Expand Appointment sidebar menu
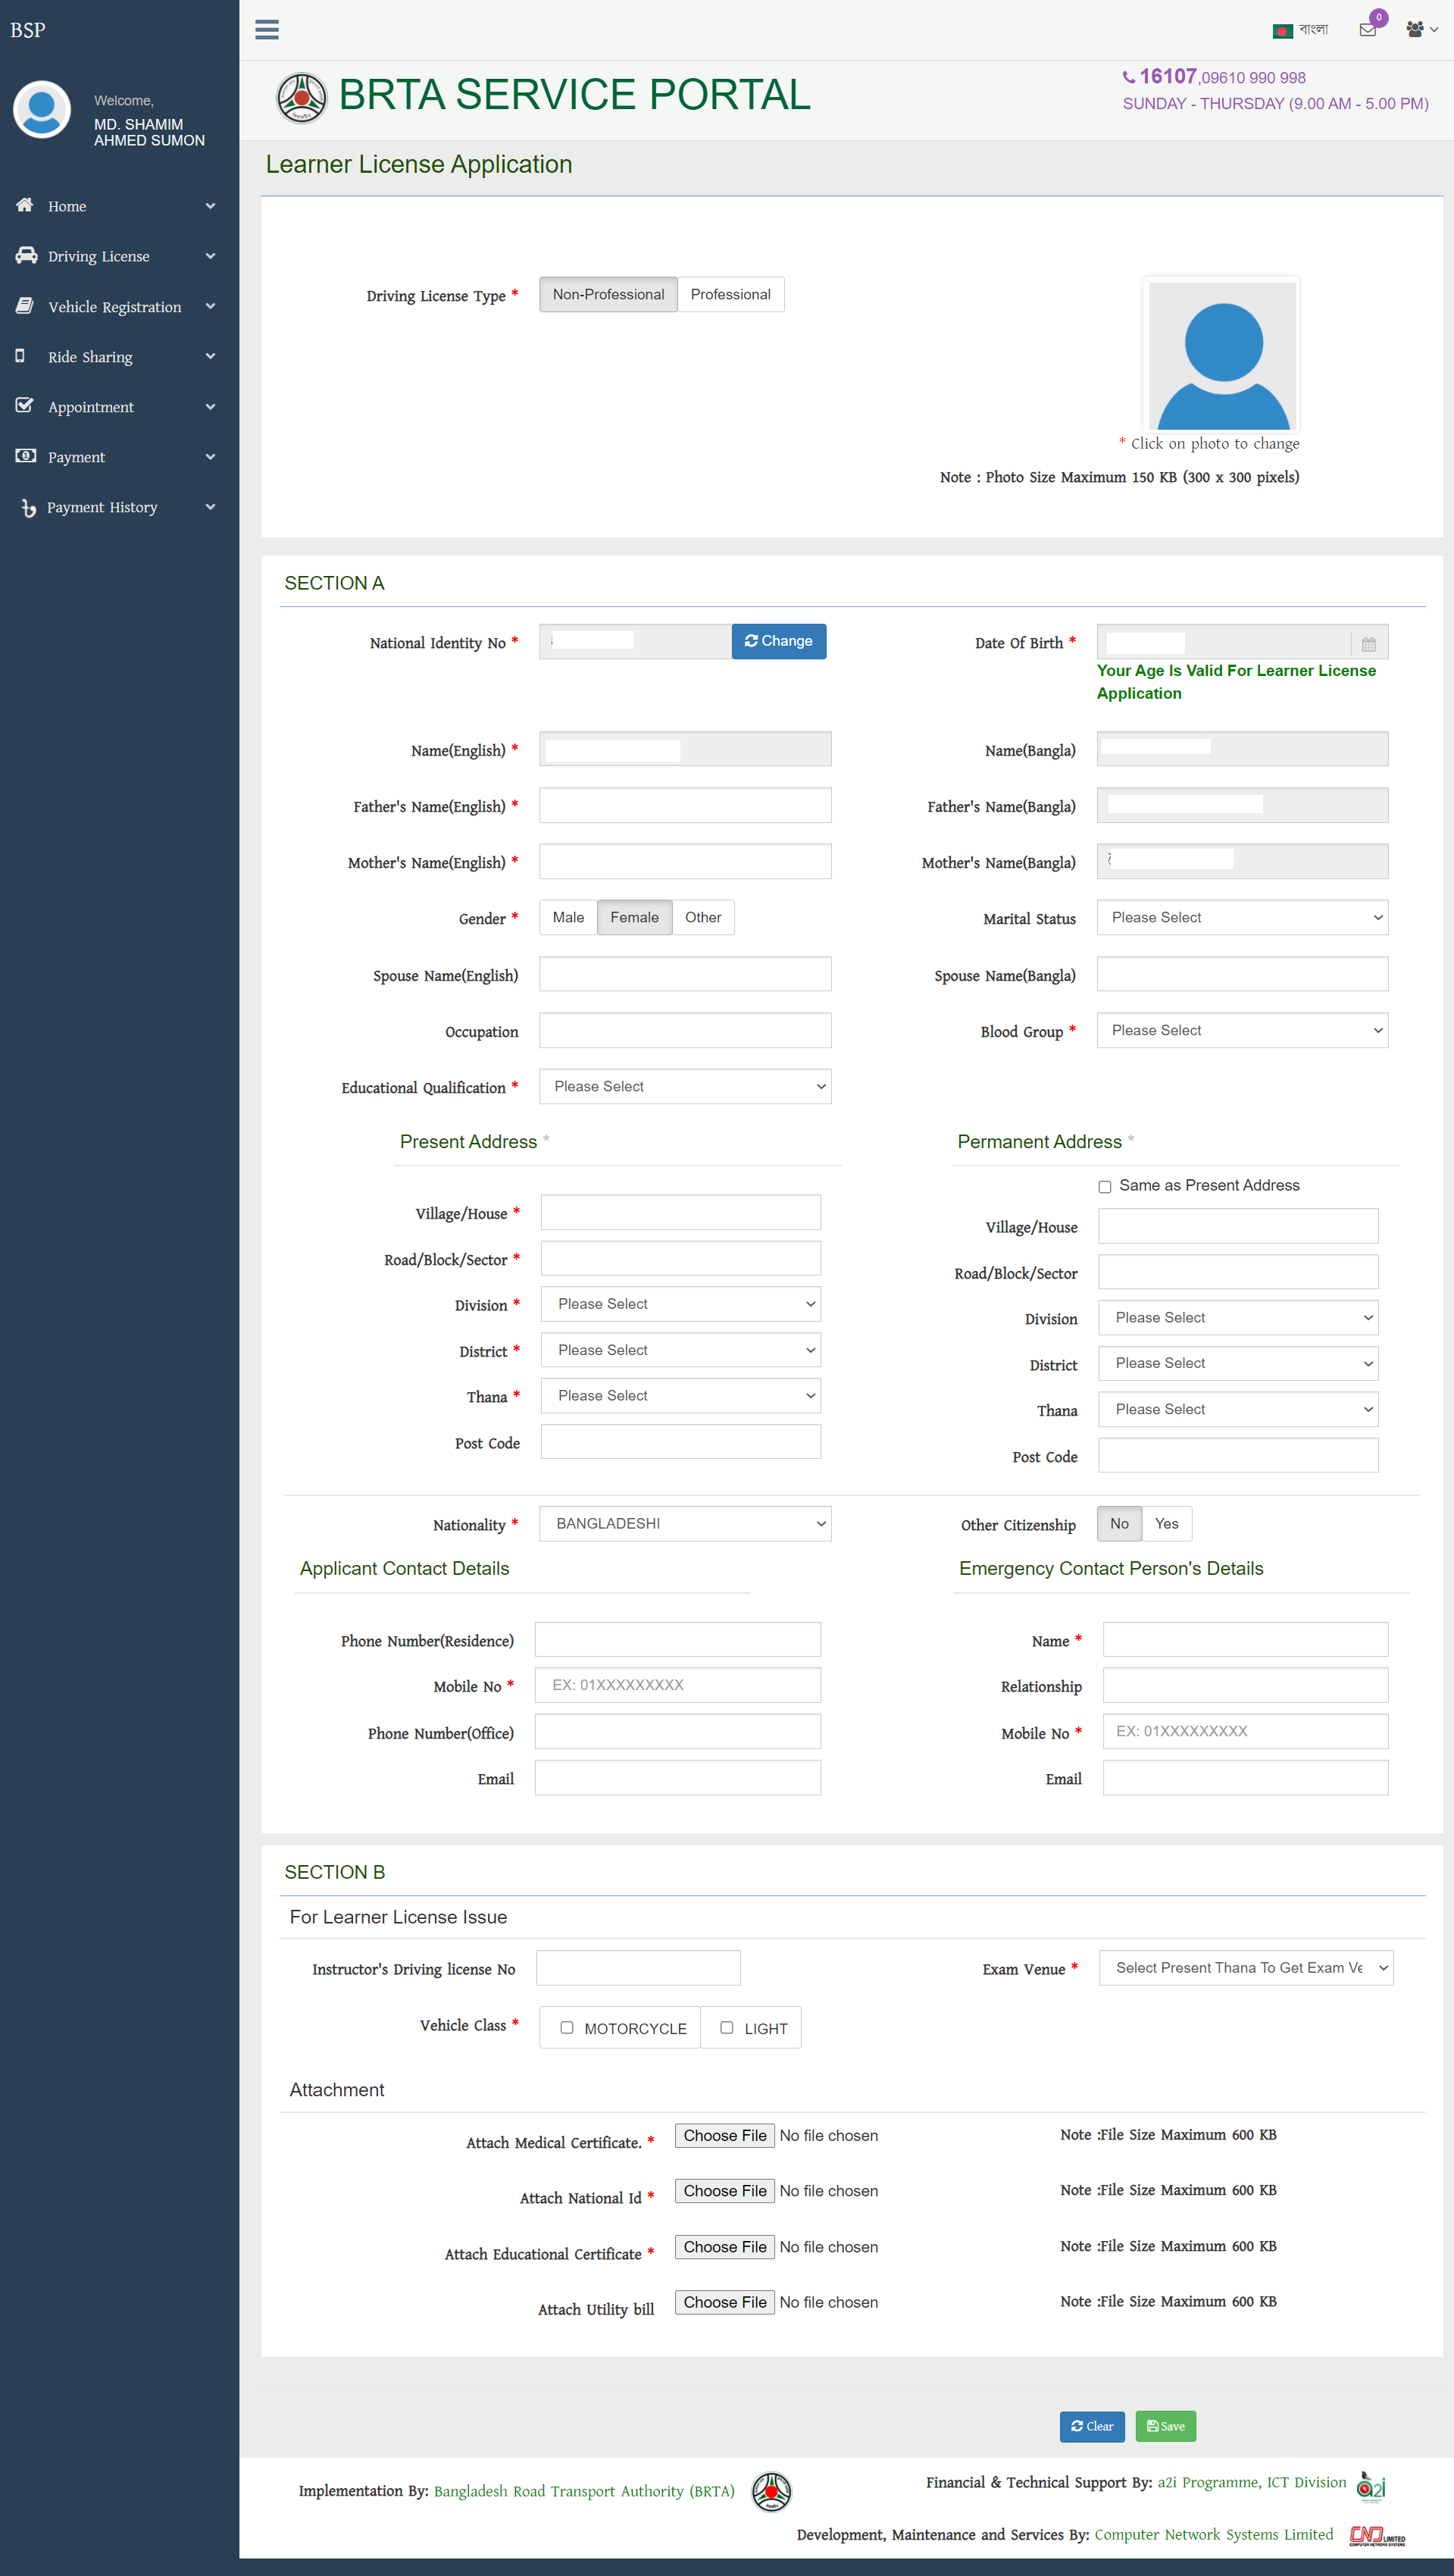1454x2576 pixels. (x=210, y=407)
